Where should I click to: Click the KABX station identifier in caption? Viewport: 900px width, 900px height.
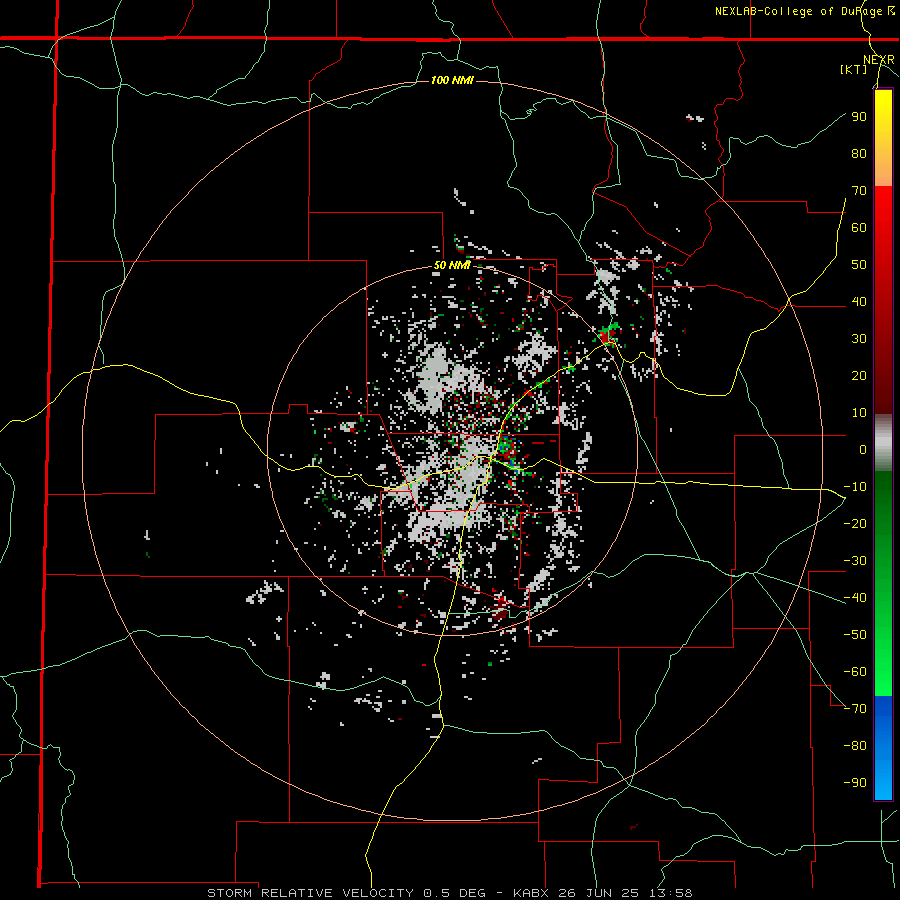533,893
